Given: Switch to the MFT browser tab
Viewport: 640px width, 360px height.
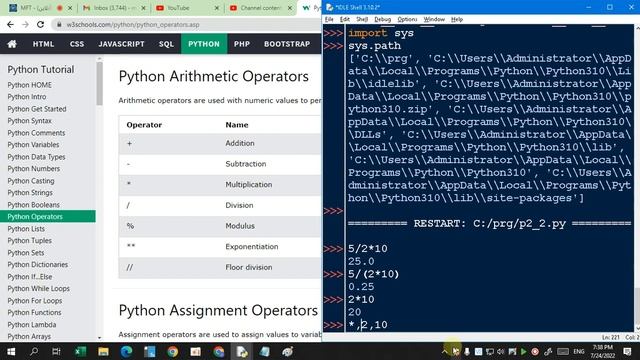Looking at the screenshot, I should tap(40, 8).
